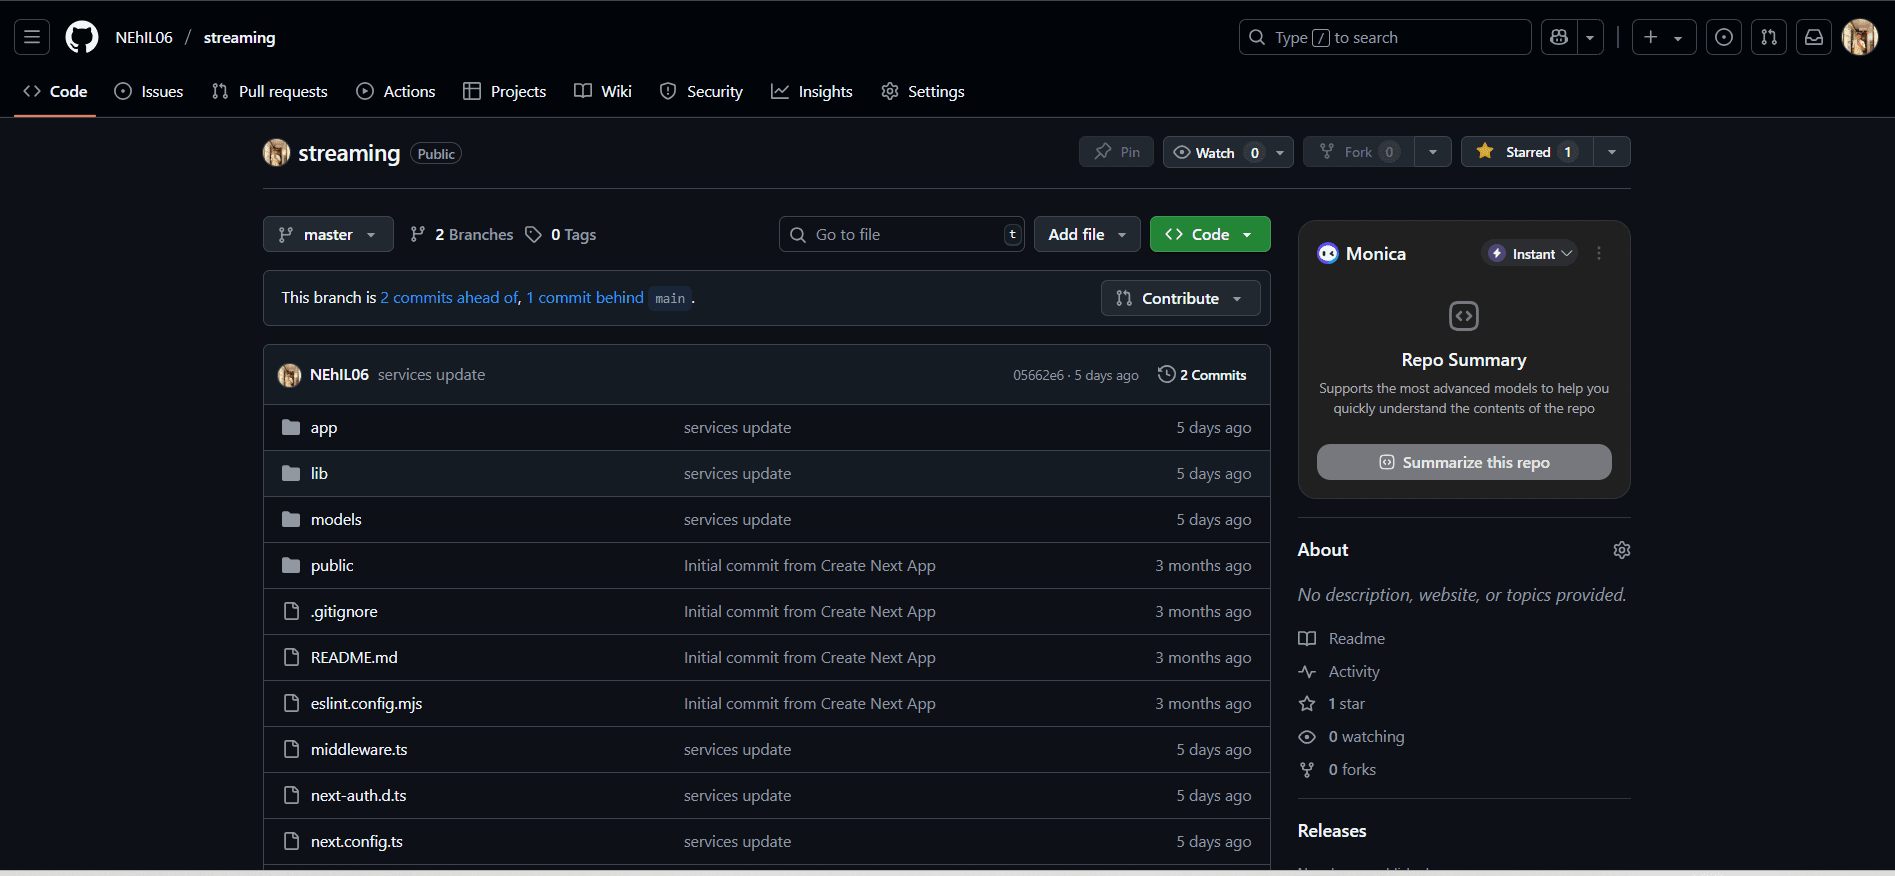Open the commit history clock icon
The width and height of the screenshot is (1895, 876).
[x=1166, y=374]
